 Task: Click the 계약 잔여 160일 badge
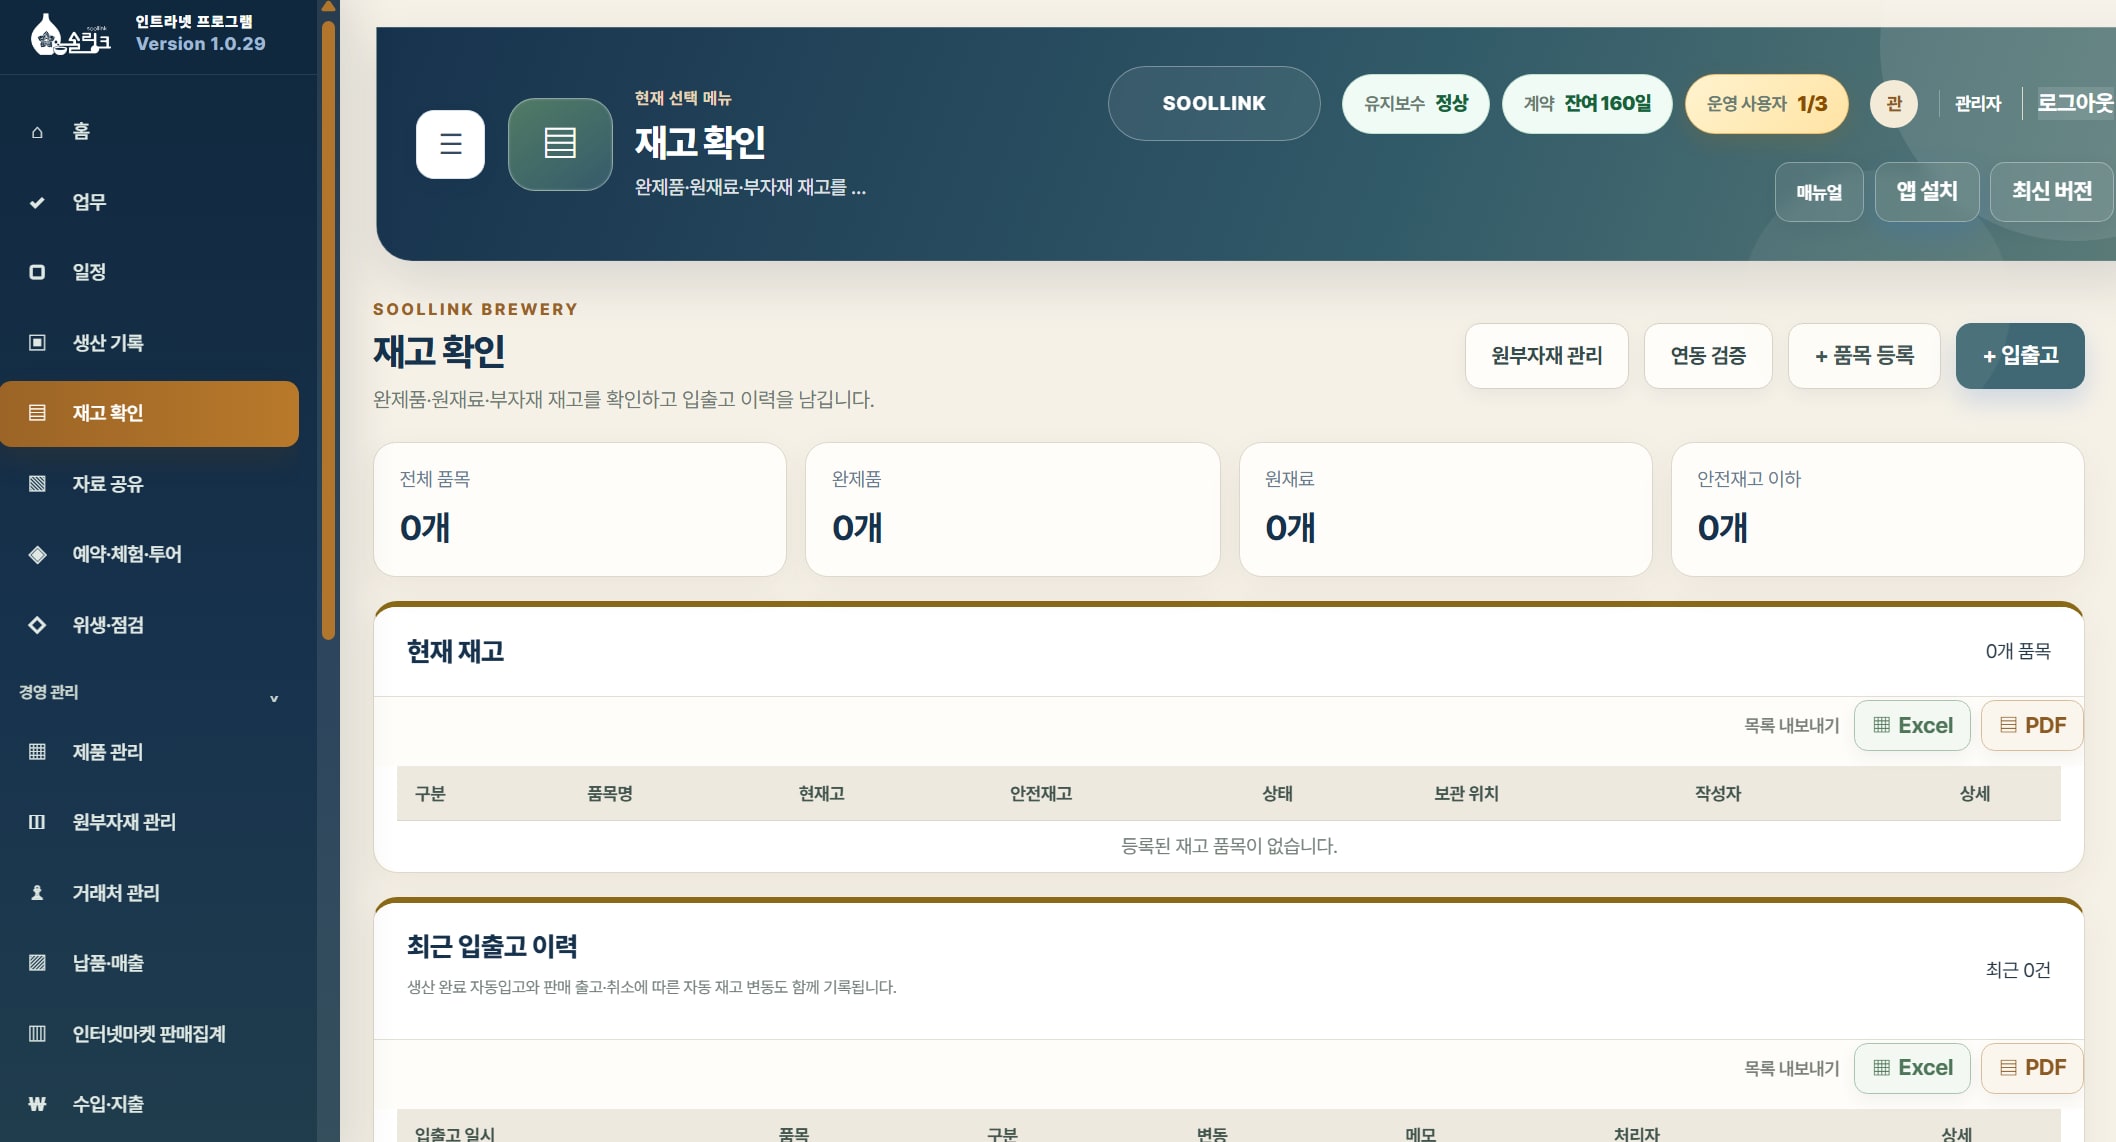[1587, 104]
